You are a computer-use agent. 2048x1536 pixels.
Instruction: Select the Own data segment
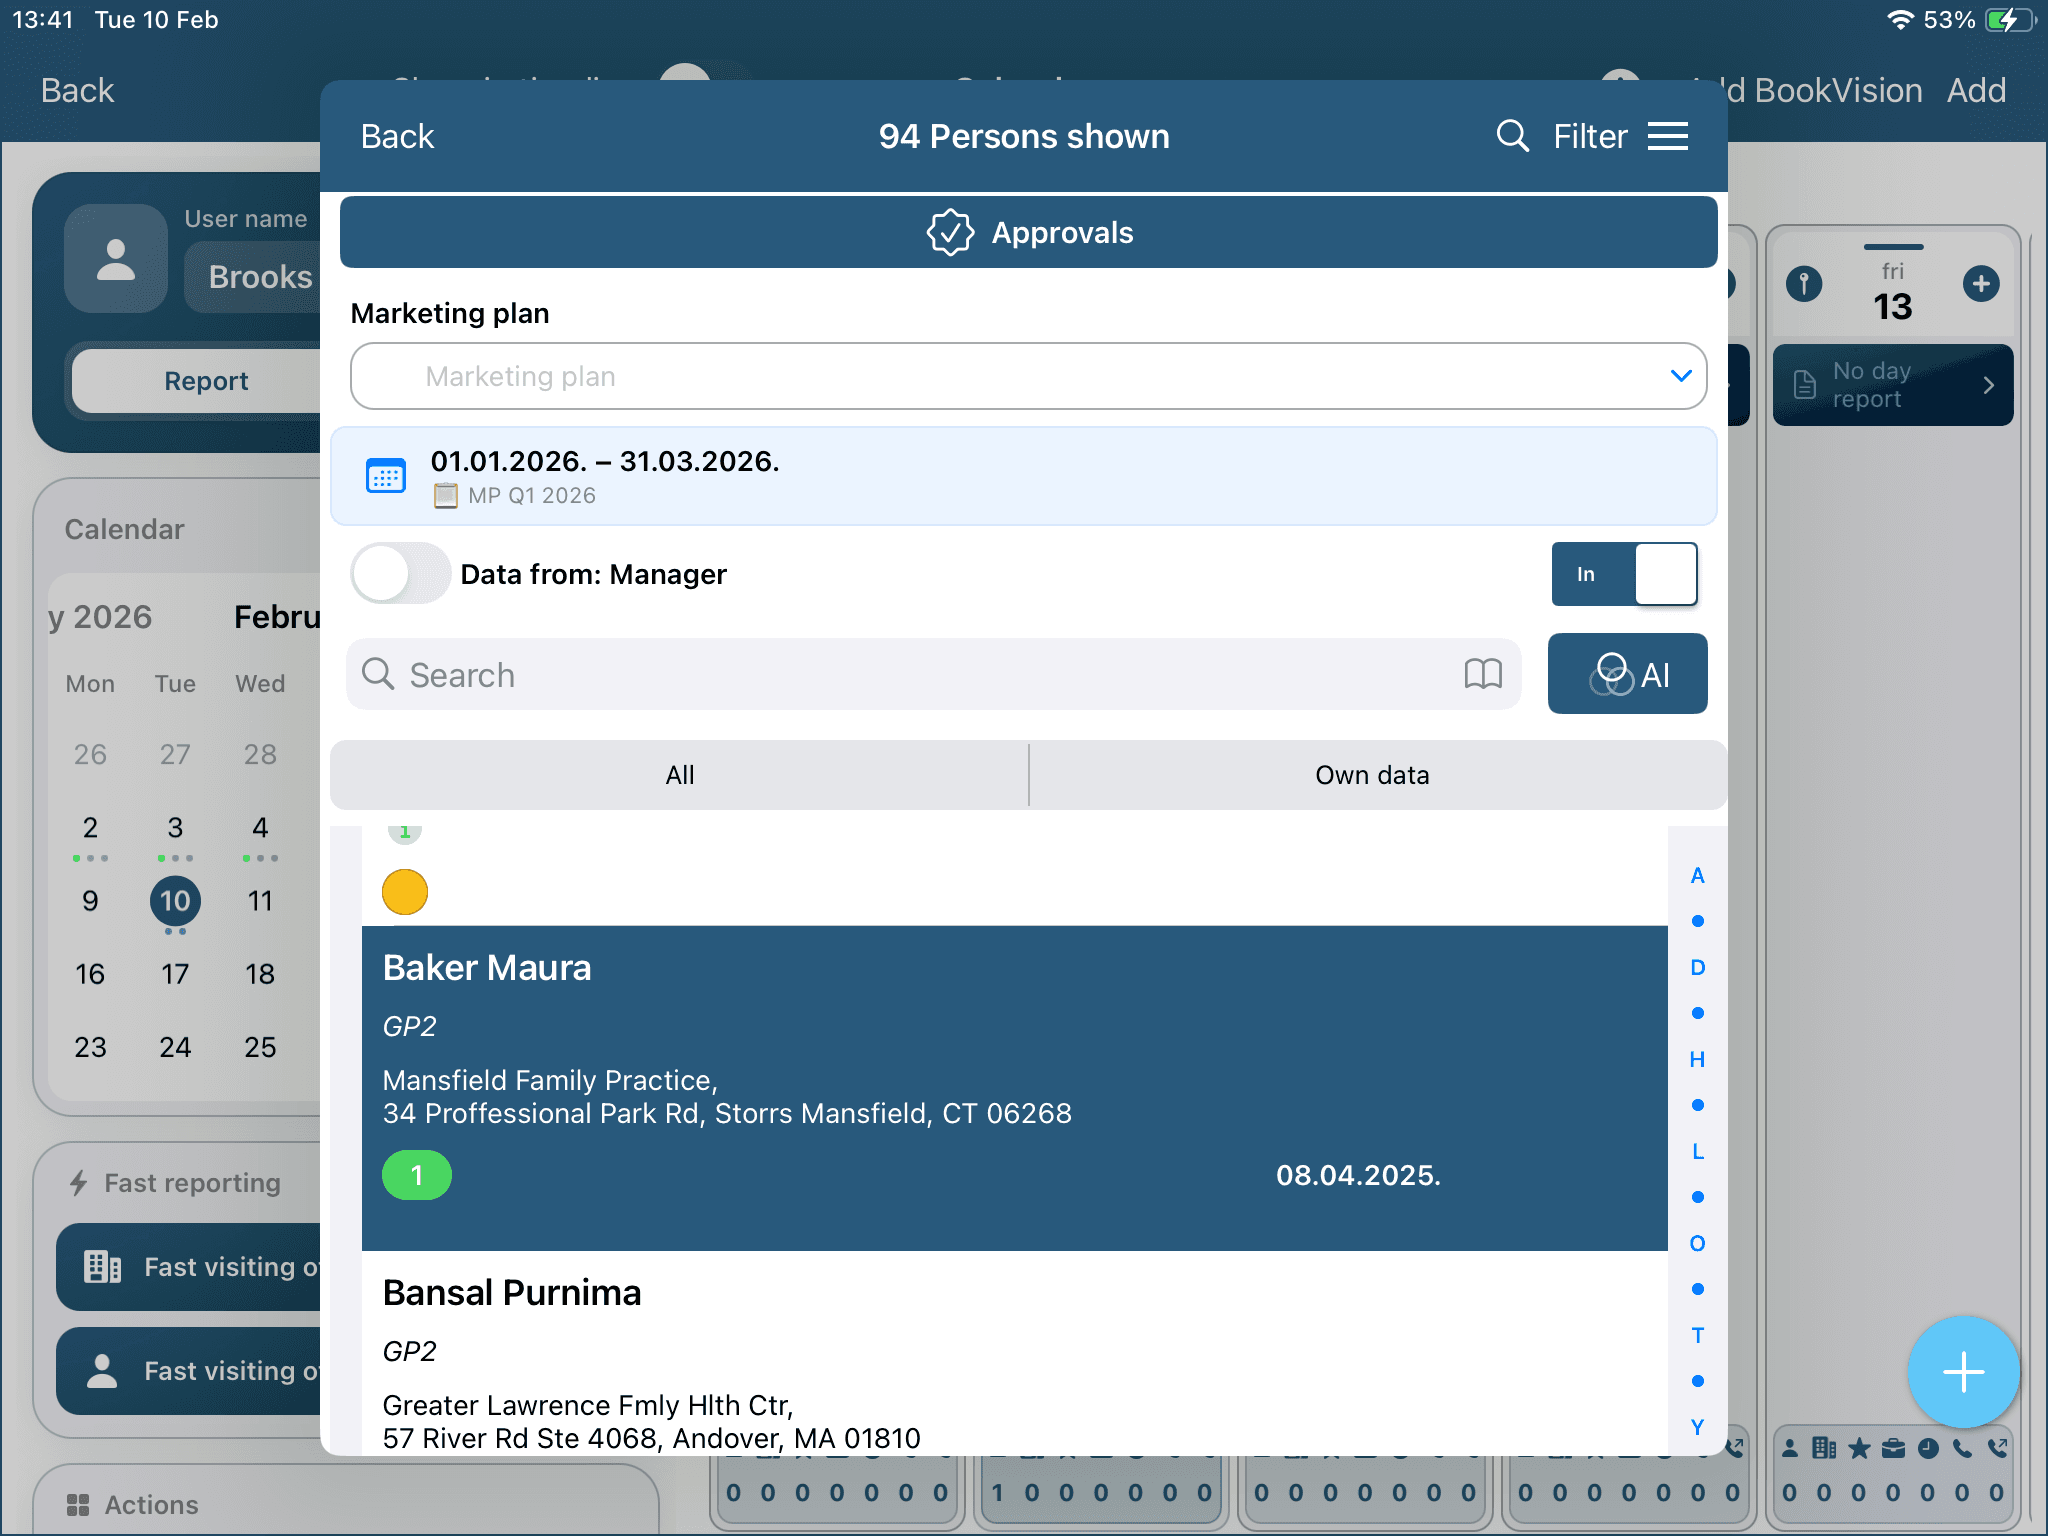[x=1372, y=775]
